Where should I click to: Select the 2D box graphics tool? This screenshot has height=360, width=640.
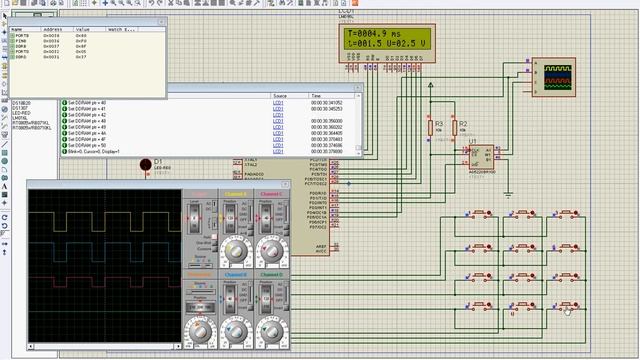[x=4, y=153]
